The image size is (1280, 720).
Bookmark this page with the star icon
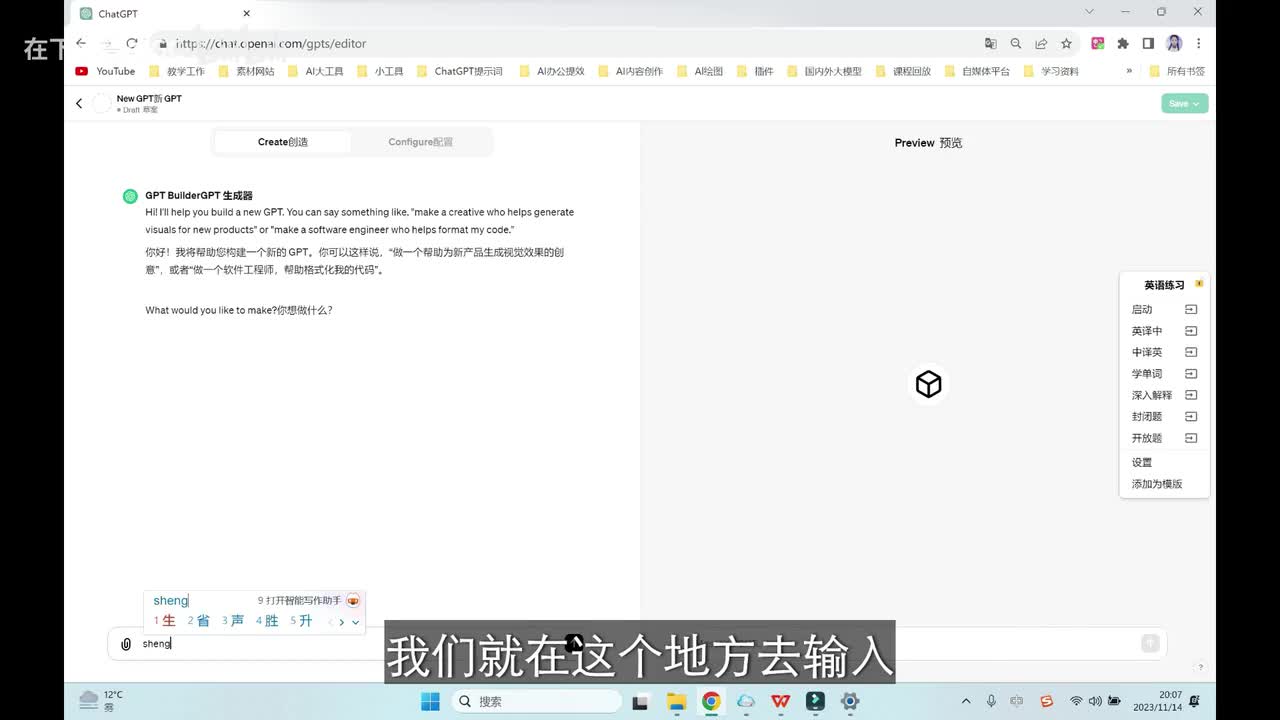click(x=1066, y=43)
